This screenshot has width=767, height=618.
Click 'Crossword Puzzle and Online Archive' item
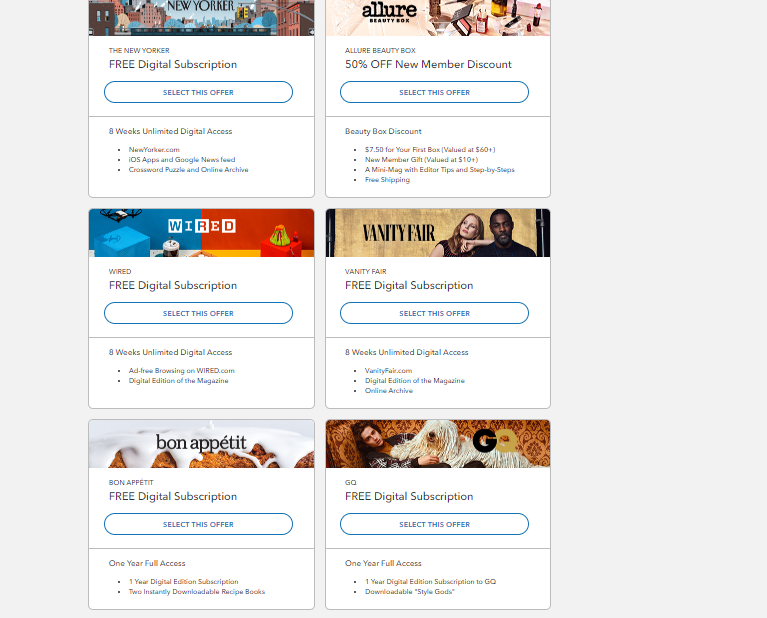pyautogui.click(x=188, y=170)
